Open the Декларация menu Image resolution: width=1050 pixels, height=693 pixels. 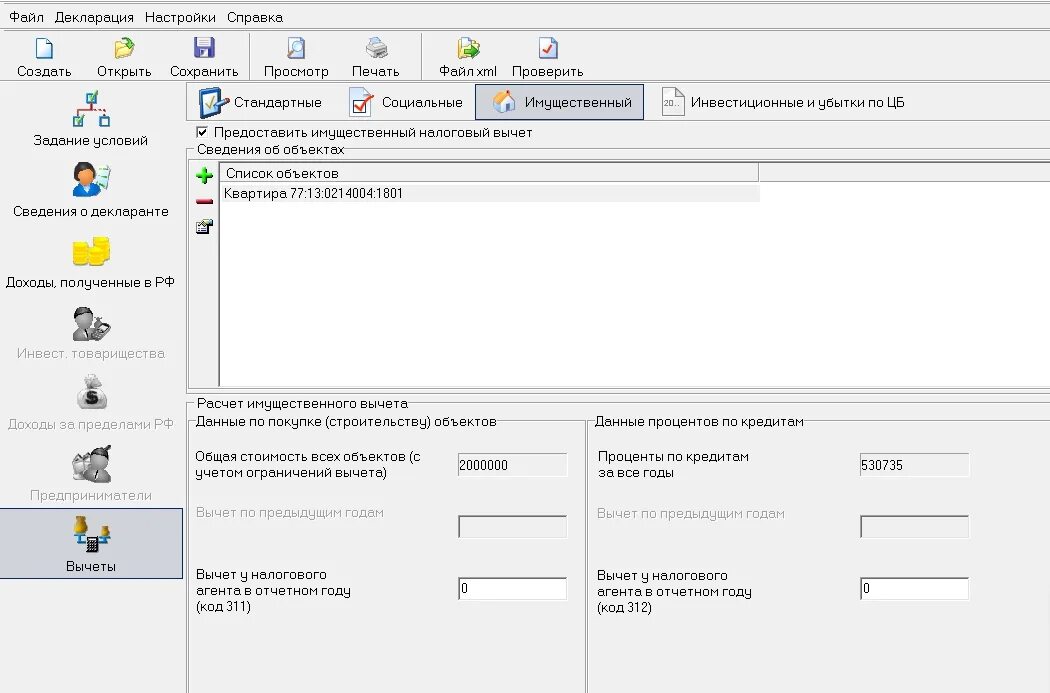click(94, 17)
